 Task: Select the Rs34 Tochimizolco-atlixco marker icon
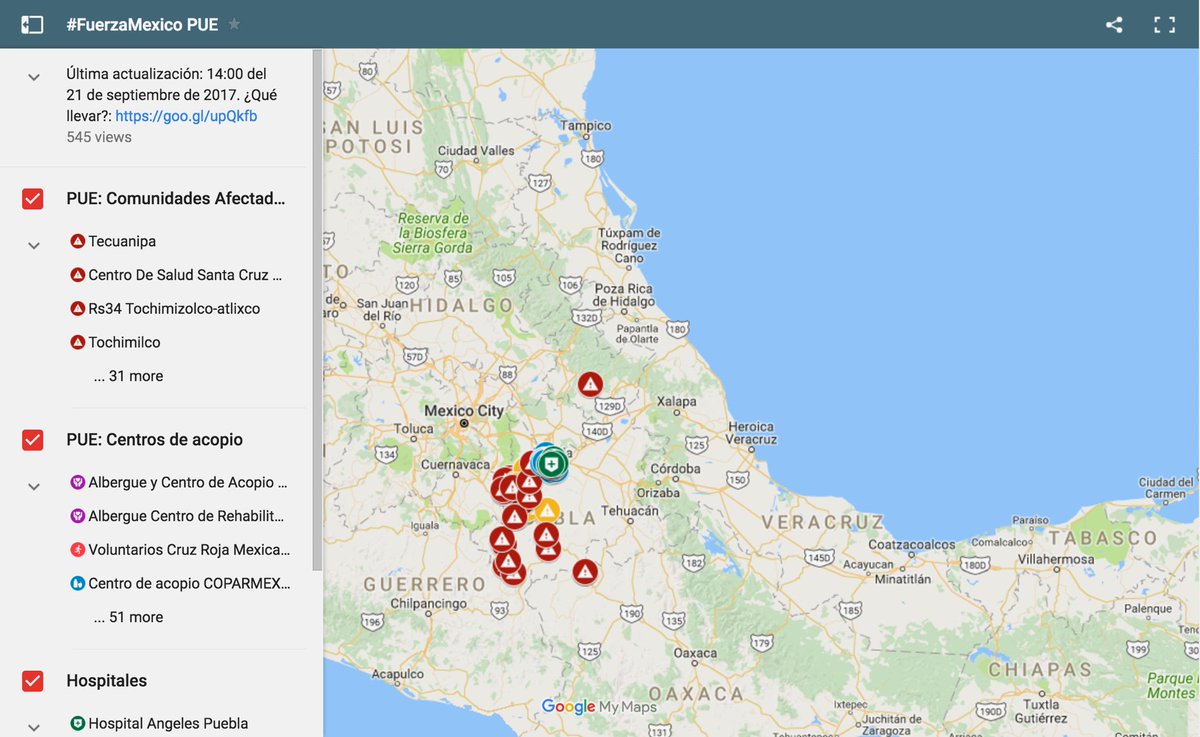pos(77,309)
